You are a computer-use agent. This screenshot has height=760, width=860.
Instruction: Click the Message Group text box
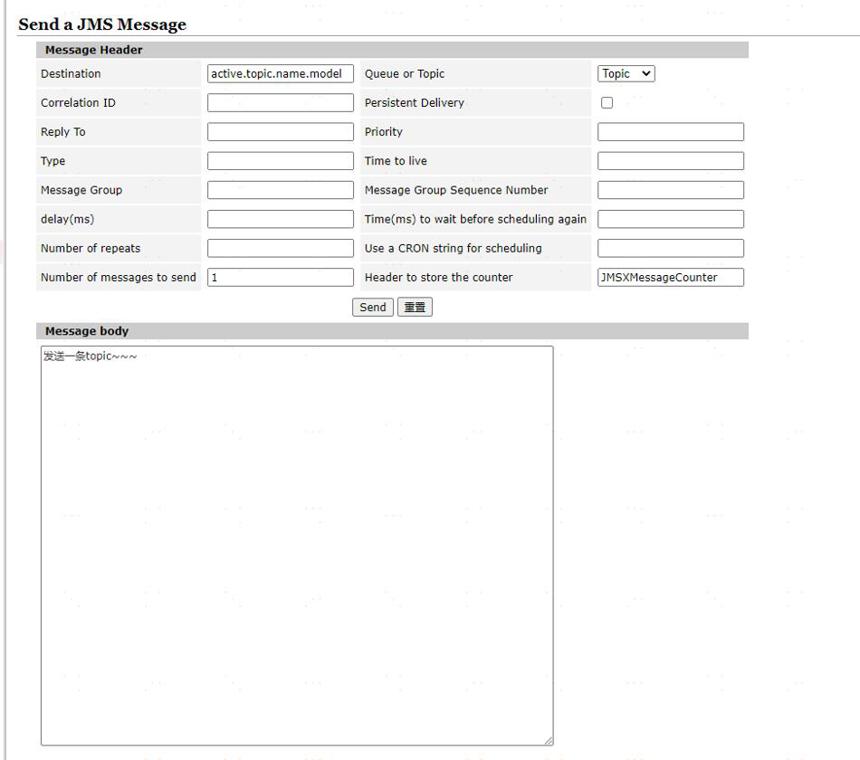280,190
